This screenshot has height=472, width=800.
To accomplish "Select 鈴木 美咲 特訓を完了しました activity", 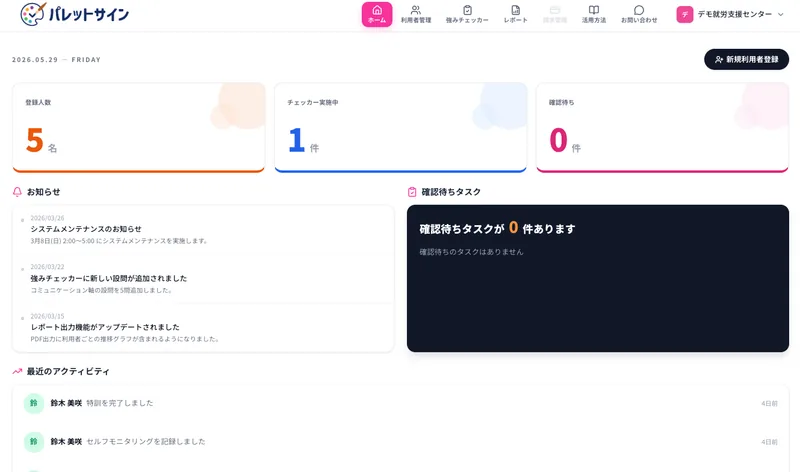I will pyautogui.click(x=401, y=403).
